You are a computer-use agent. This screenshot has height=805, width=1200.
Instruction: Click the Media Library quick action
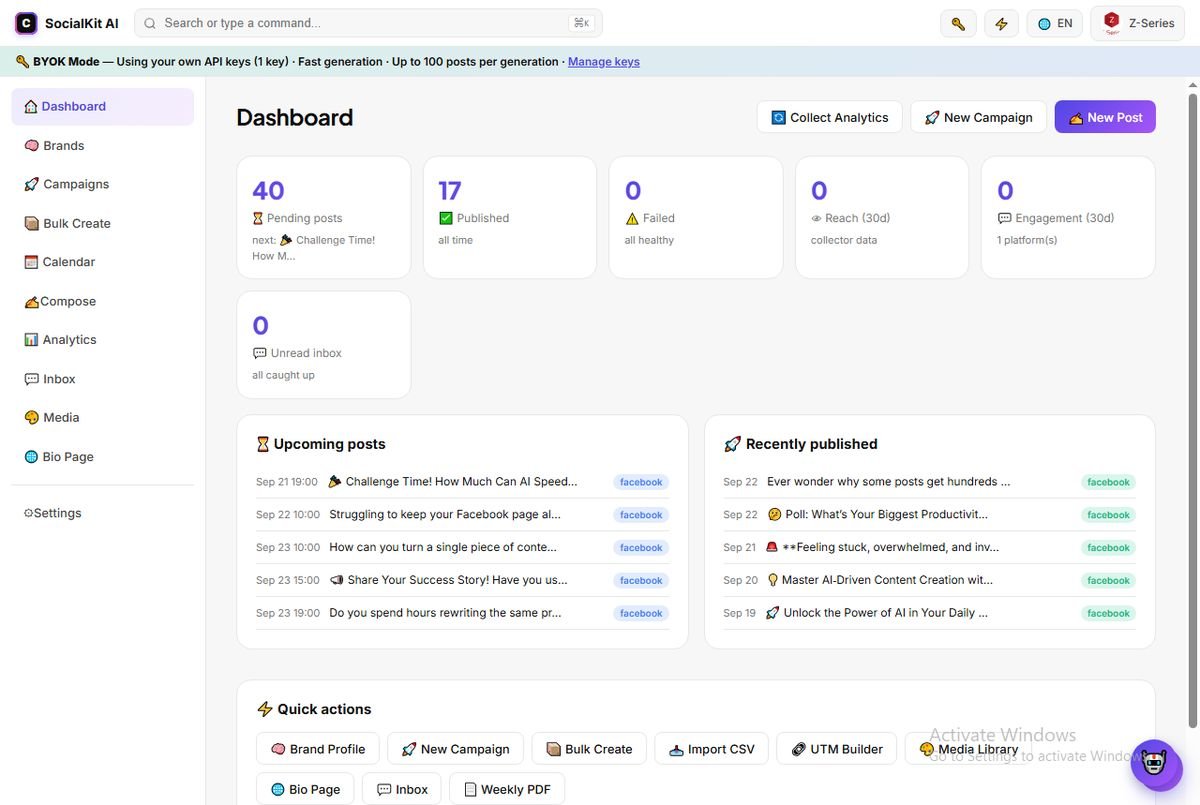(x=968, y=749)
